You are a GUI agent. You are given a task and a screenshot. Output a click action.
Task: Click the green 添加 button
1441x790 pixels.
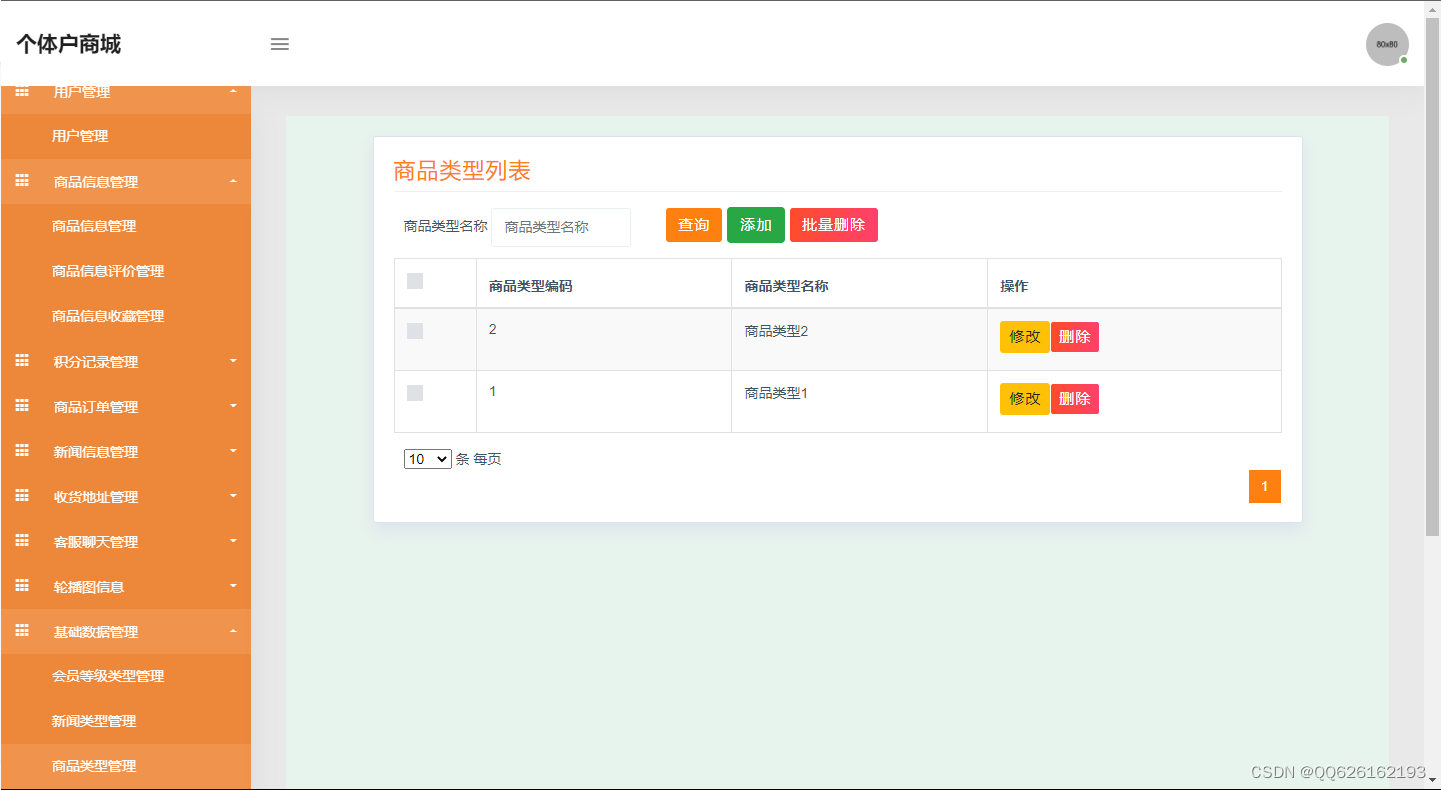756,225
